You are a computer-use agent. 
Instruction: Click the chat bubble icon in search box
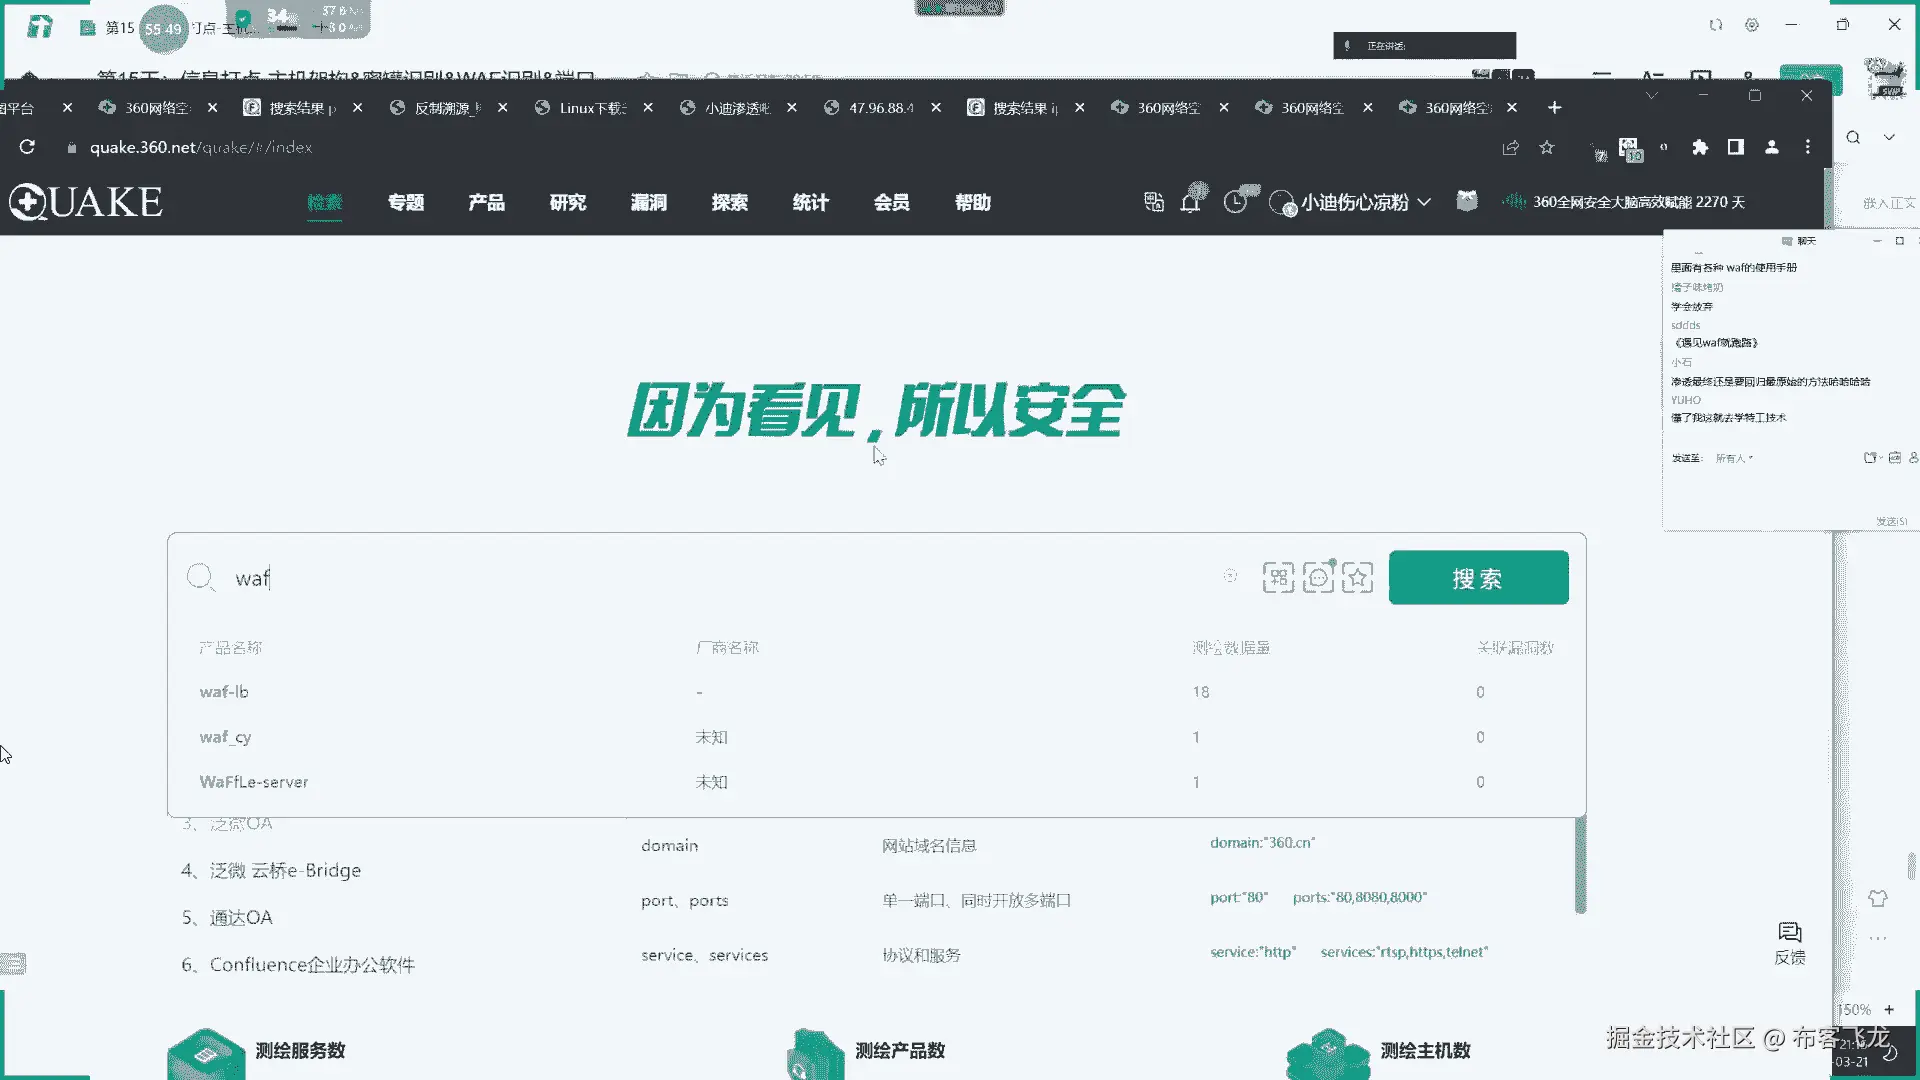1318,578
